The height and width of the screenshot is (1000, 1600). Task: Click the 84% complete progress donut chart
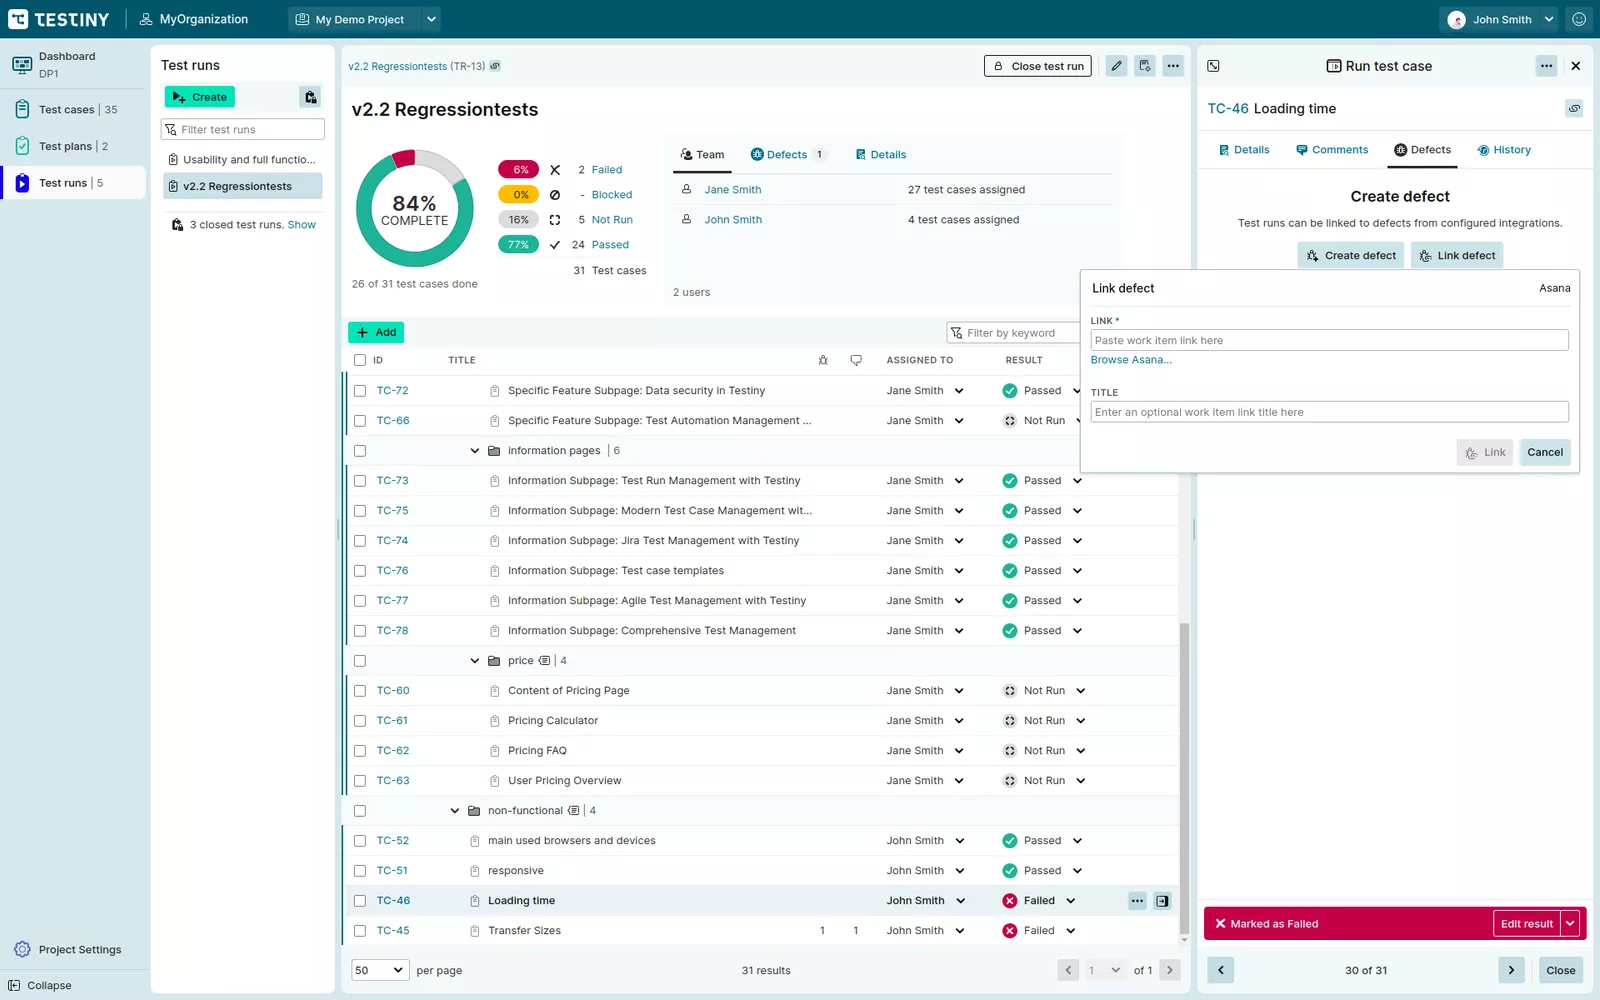414,209
